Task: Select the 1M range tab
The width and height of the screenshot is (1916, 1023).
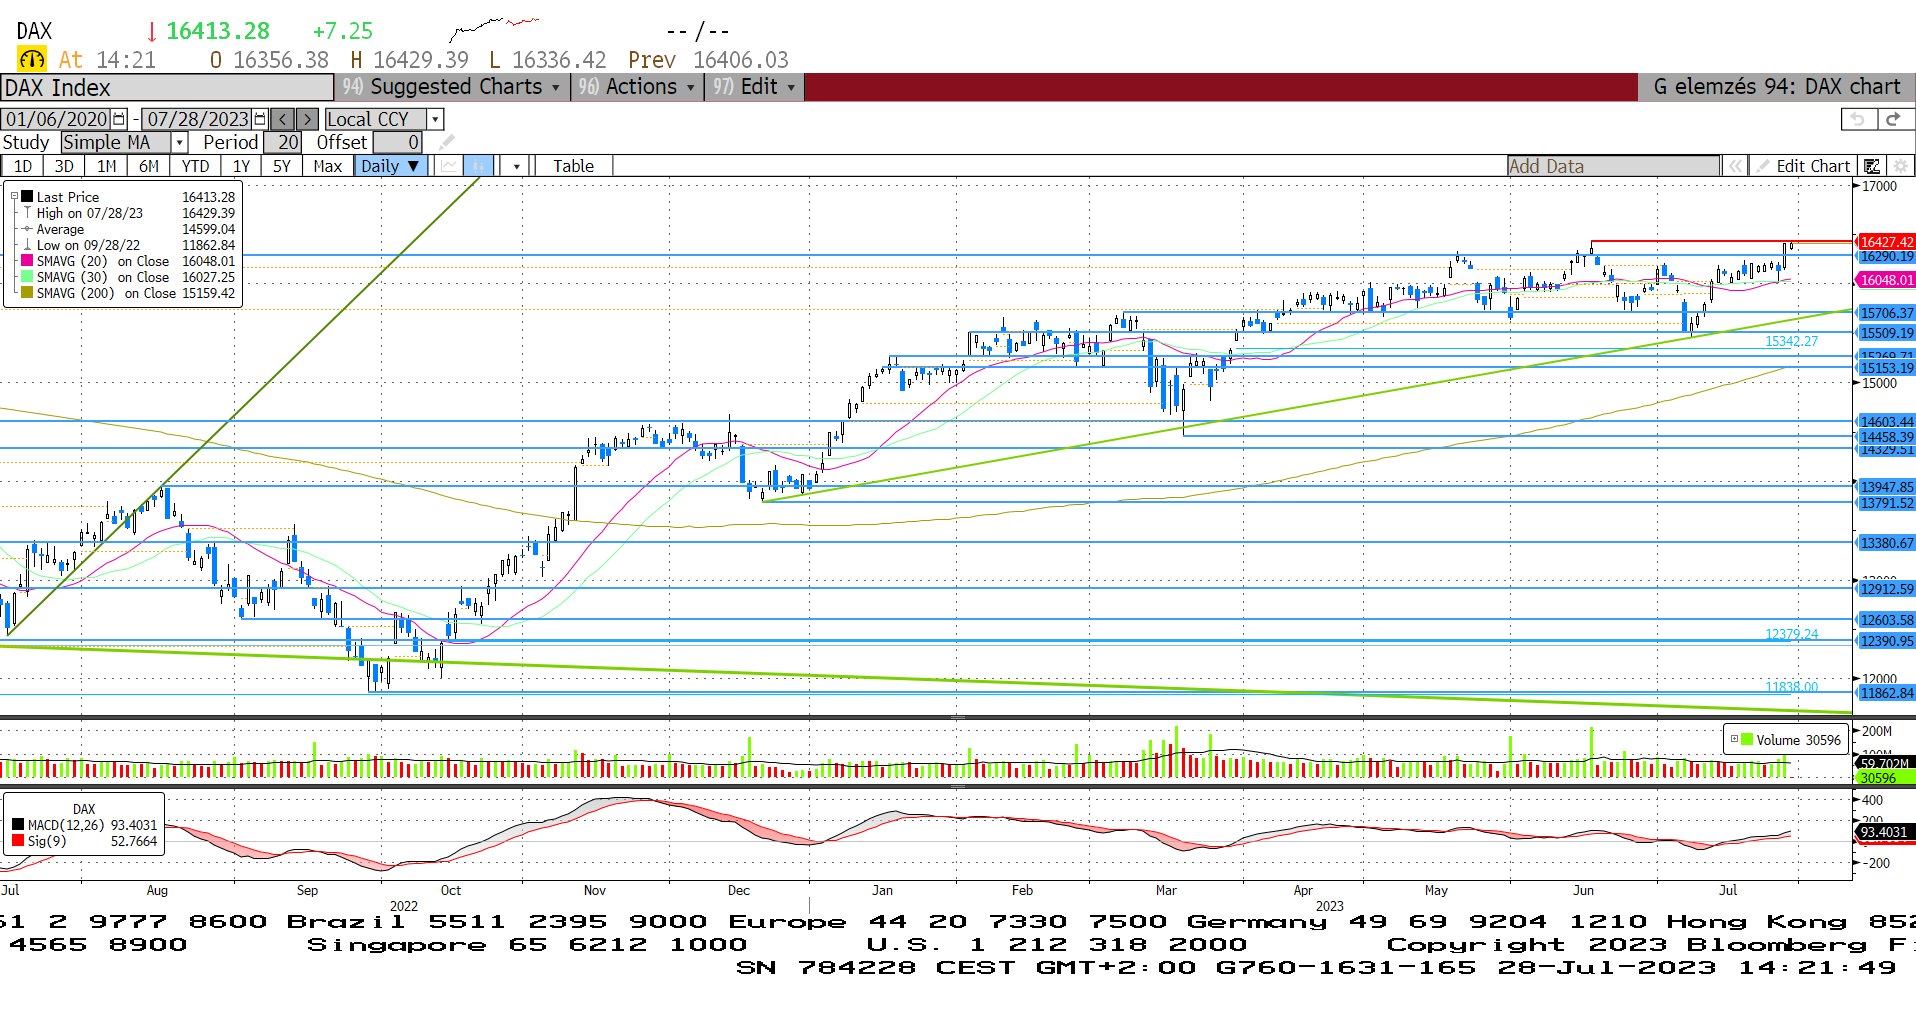Action: click(106, 166)
